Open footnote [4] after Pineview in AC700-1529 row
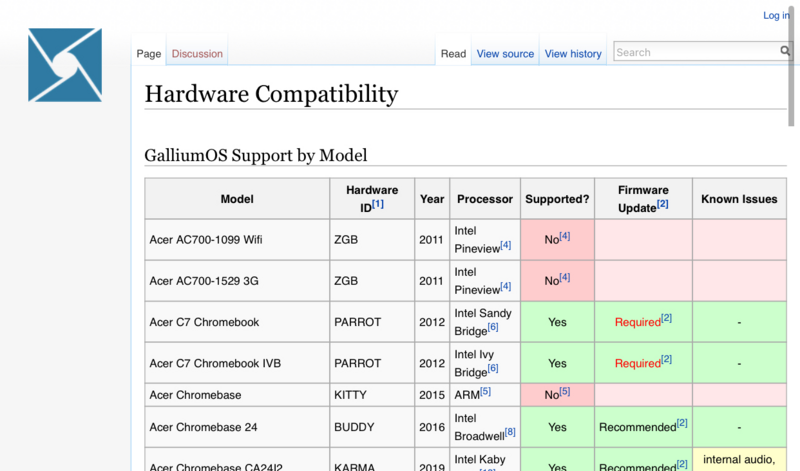This screenshot has height=471, width=800. pos(505,287)
